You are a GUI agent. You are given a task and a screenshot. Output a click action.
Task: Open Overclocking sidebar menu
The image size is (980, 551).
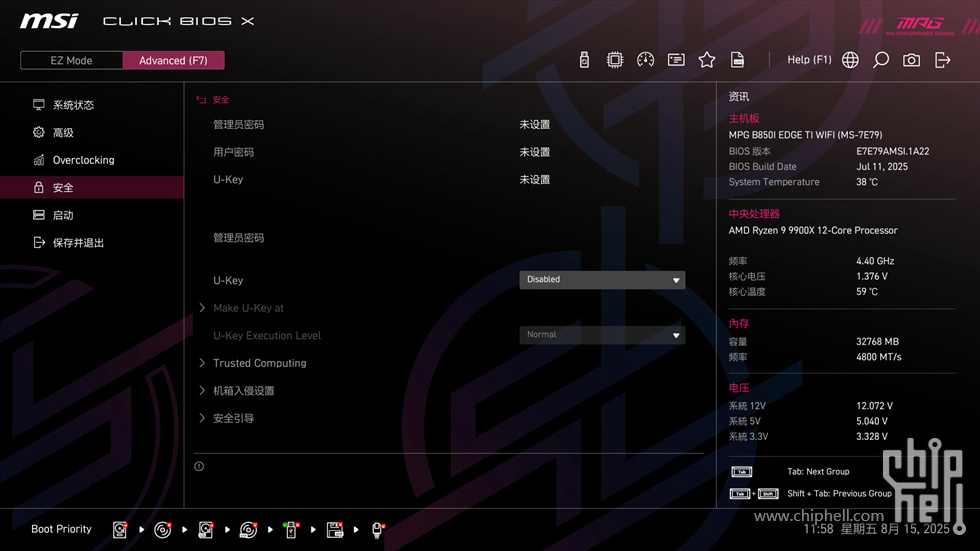pyautogui.click(x=91, y=160)
